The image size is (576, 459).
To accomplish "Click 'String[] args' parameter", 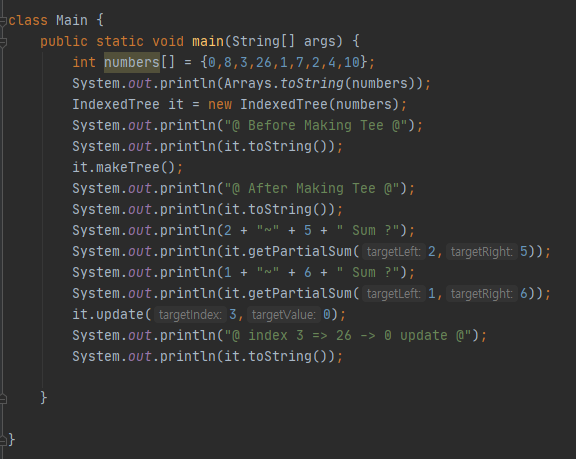I will [283, 41].
